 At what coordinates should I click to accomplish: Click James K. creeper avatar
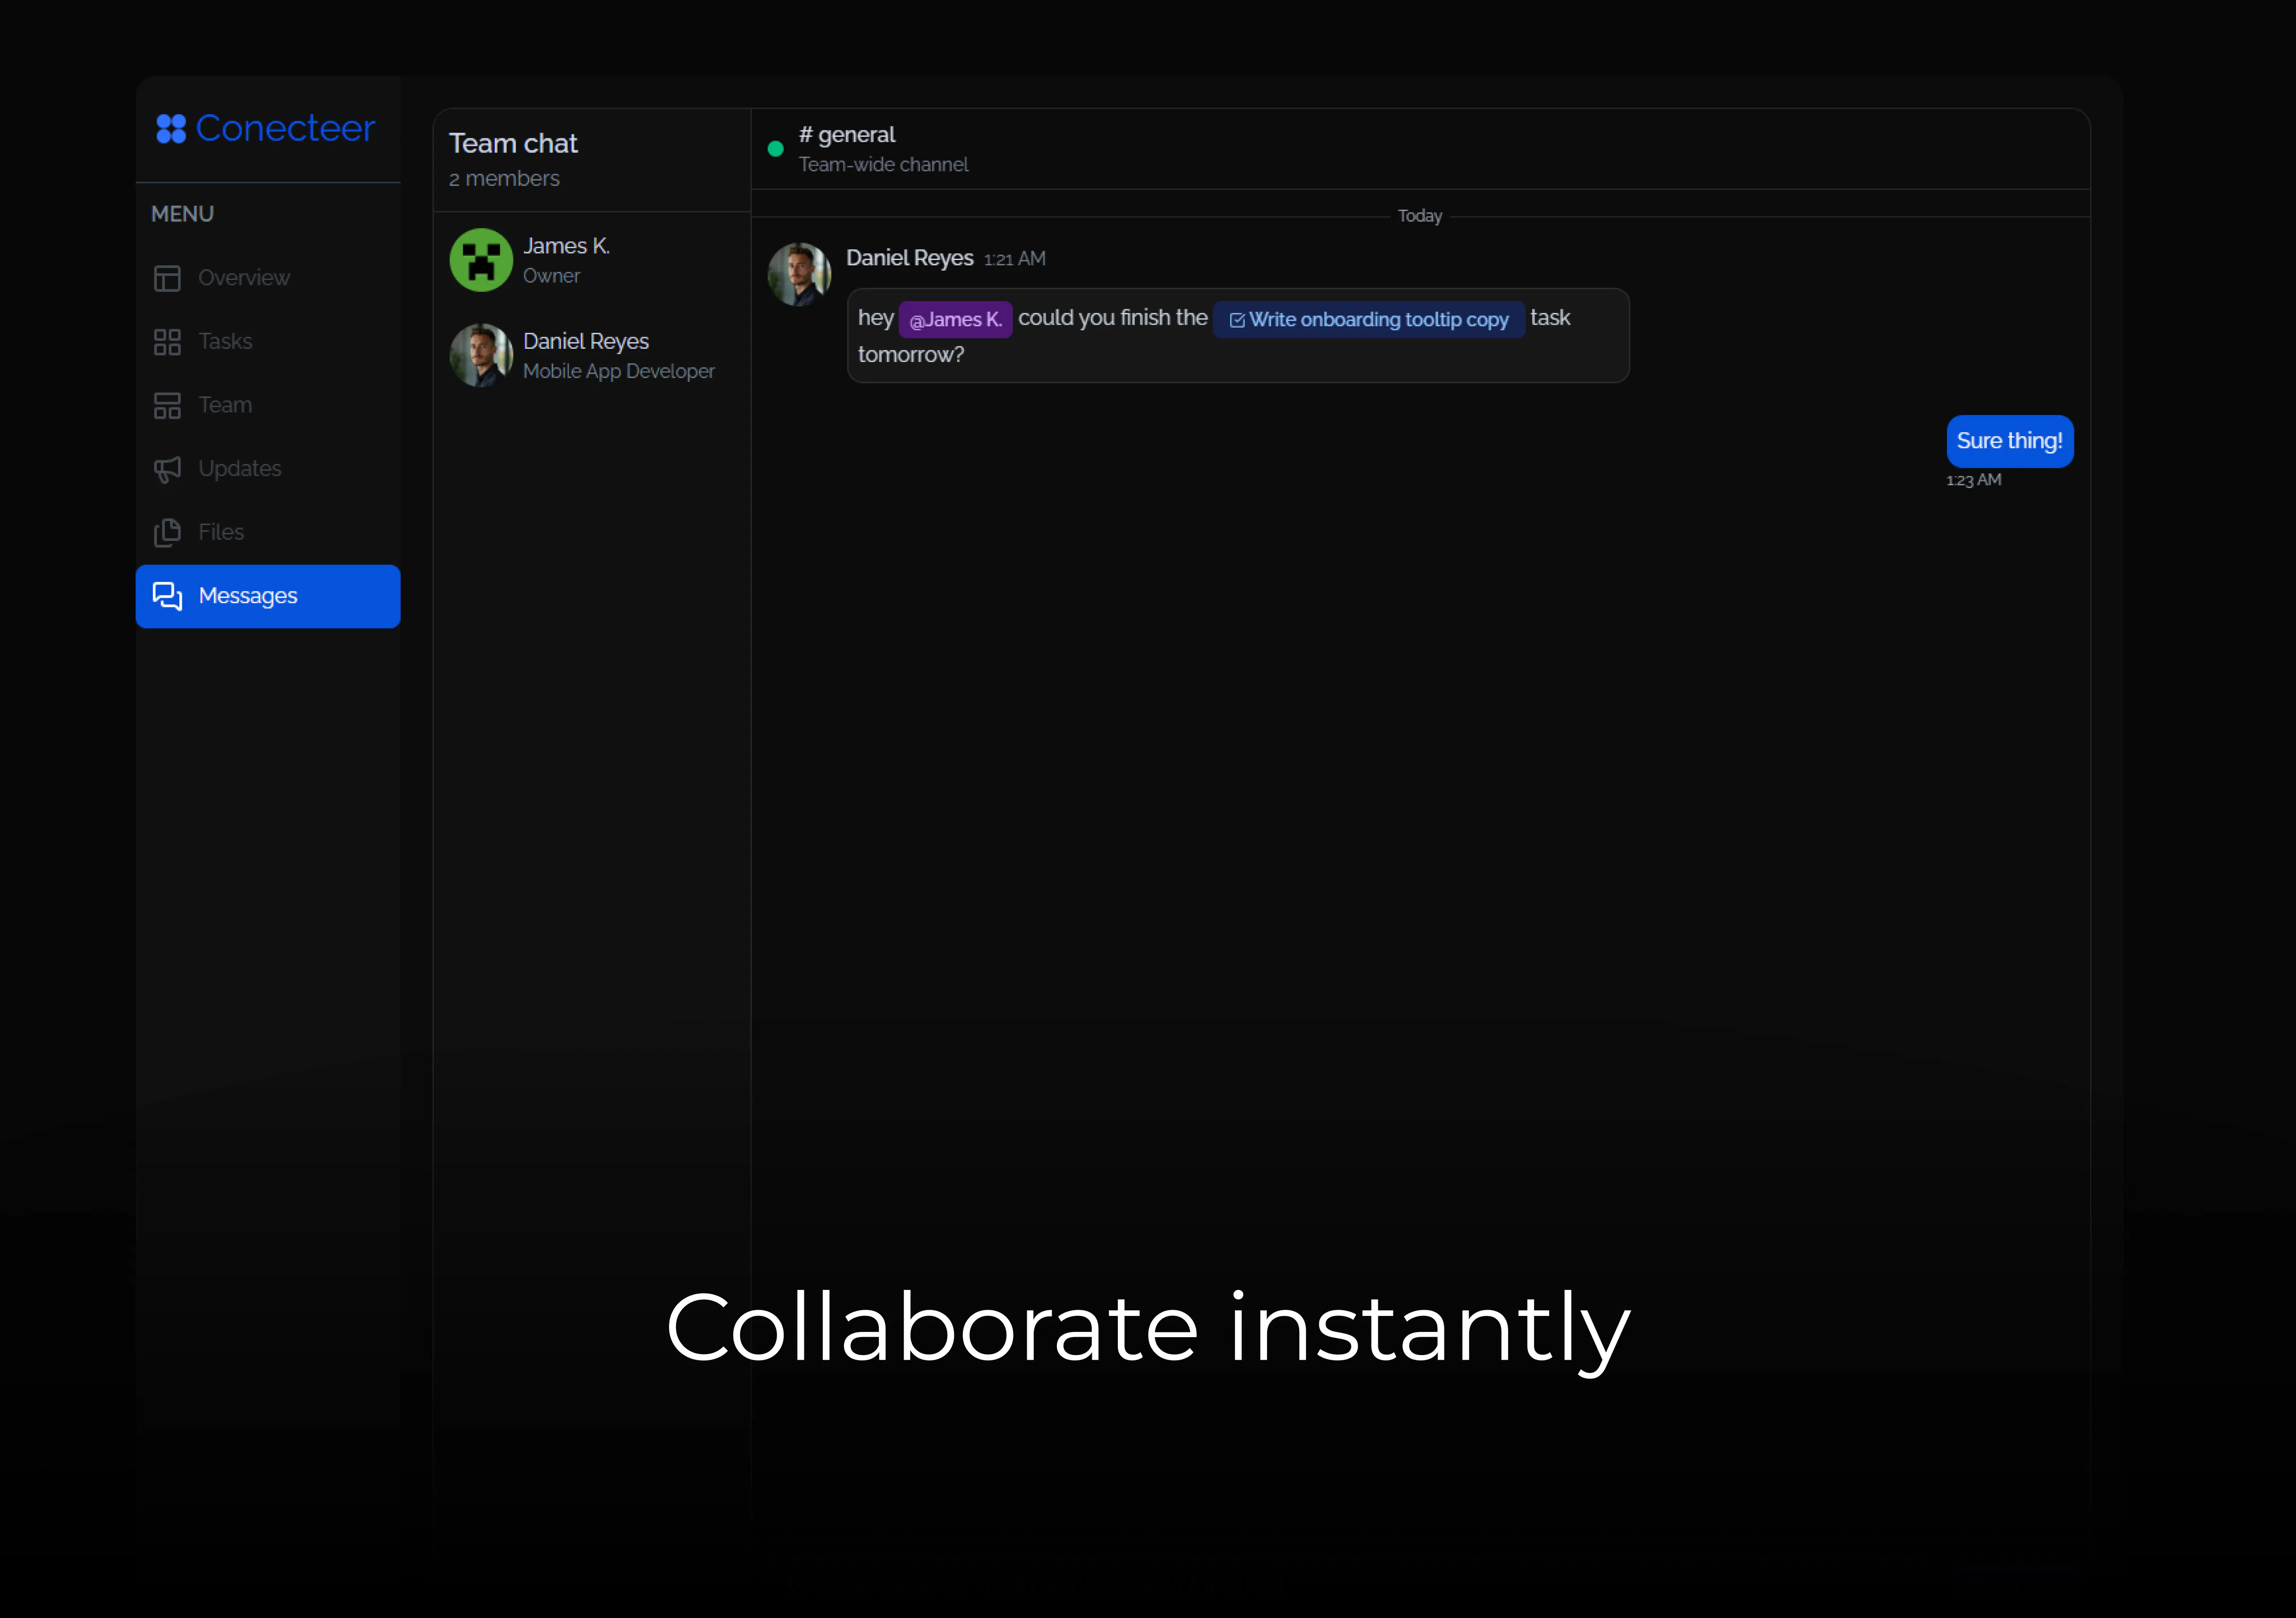(x=481, y=260)
